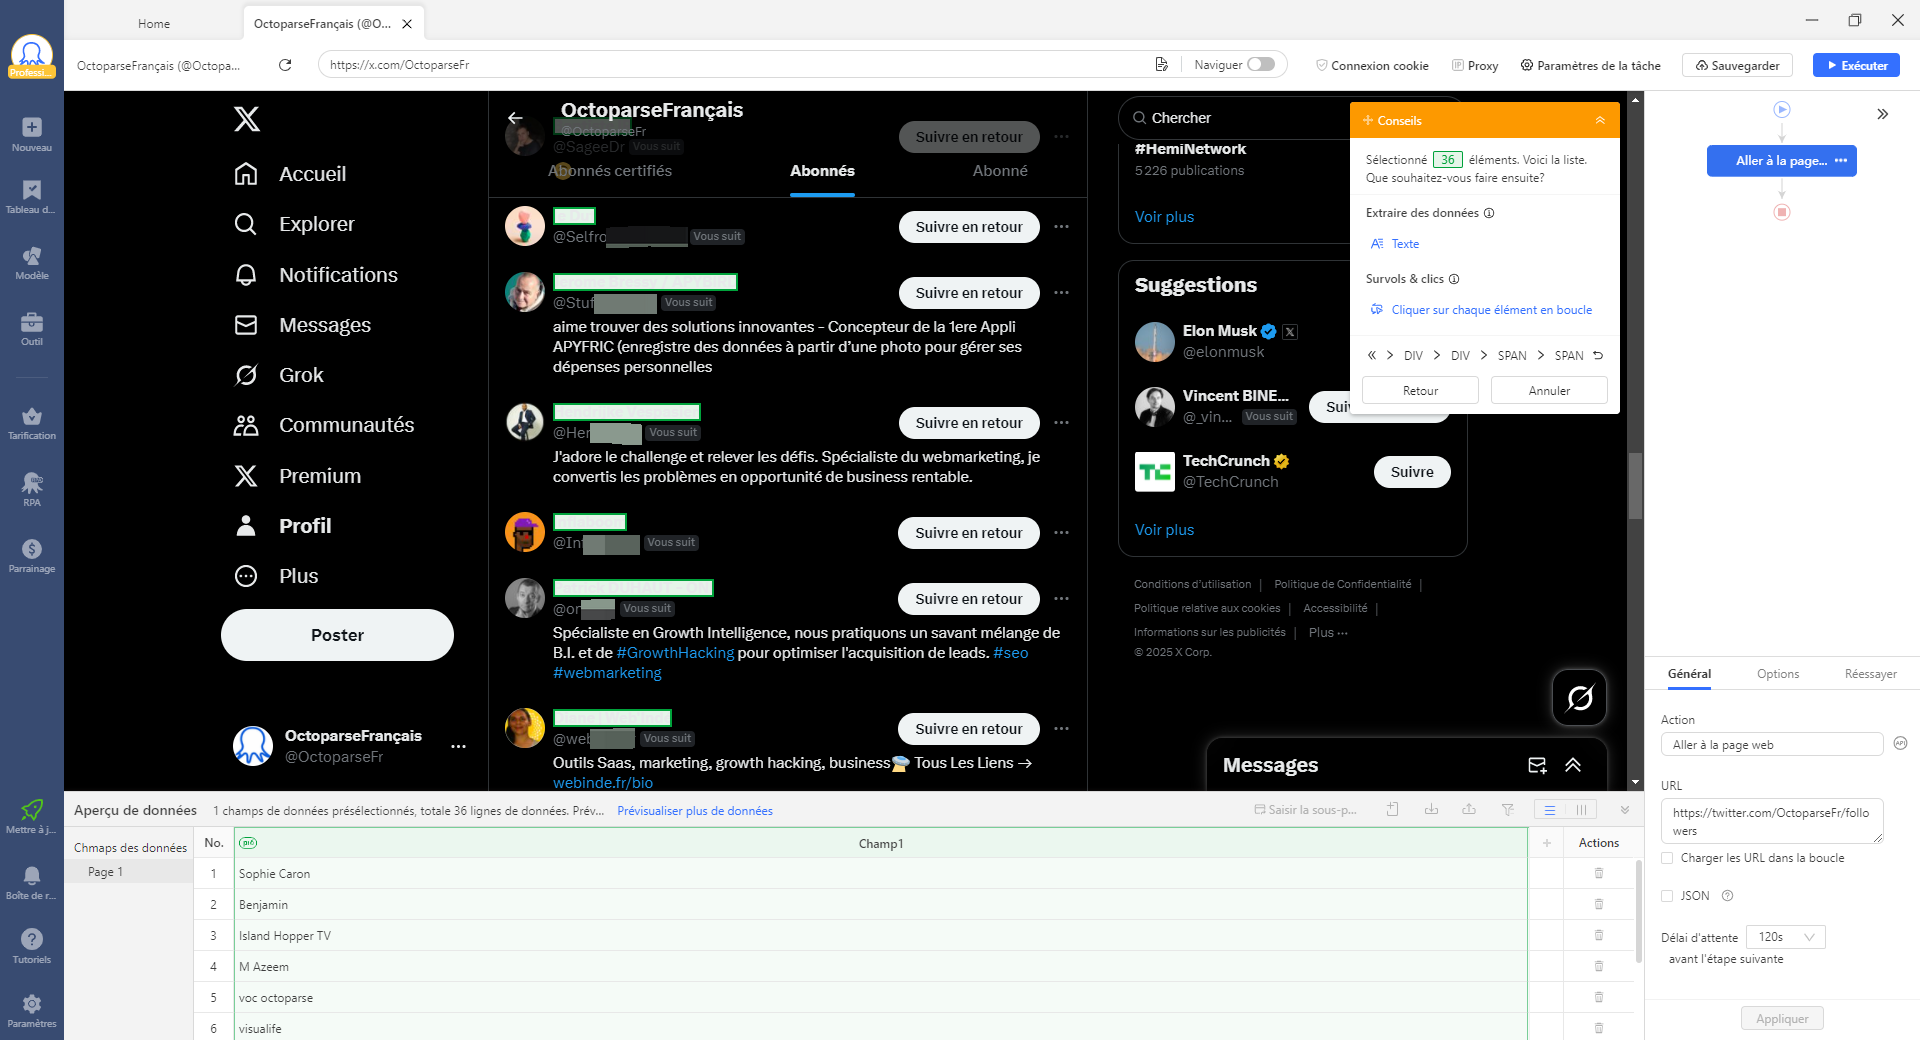Open the RPA sidebar icon
Screen dimensions: 1920x1040
(32, 489)
